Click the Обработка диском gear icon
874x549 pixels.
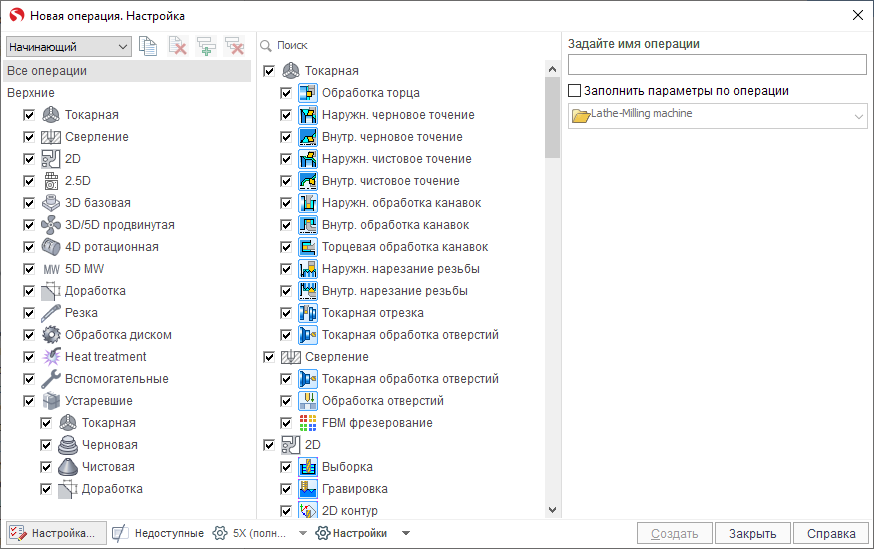[52, 335]
